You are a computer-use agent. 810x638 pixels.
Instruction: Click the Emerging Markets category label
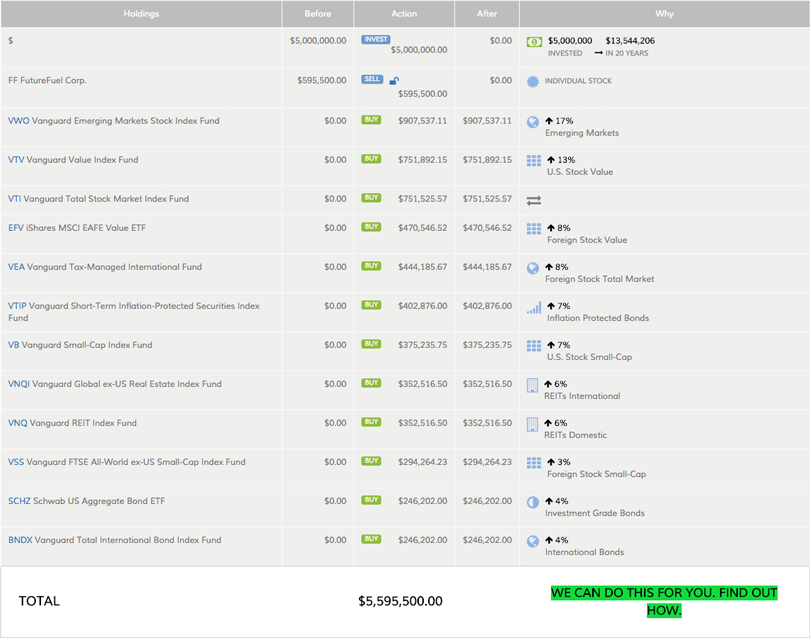click(582, 133)
